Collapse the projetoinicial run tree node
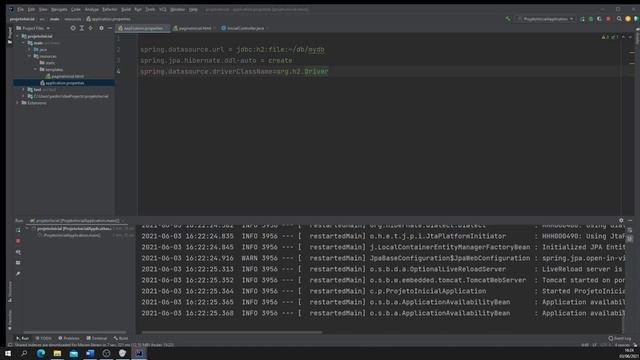Viewport: 640px width, 360px height. click(27, 229)
